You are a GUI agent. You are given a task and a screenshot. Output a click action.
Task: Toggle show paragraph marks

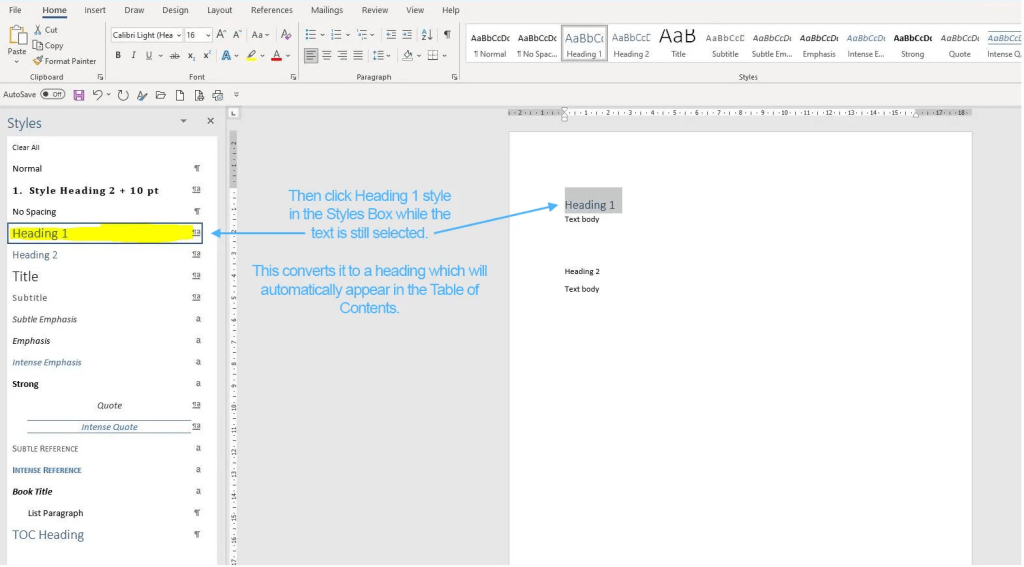(x=447, y=35)
